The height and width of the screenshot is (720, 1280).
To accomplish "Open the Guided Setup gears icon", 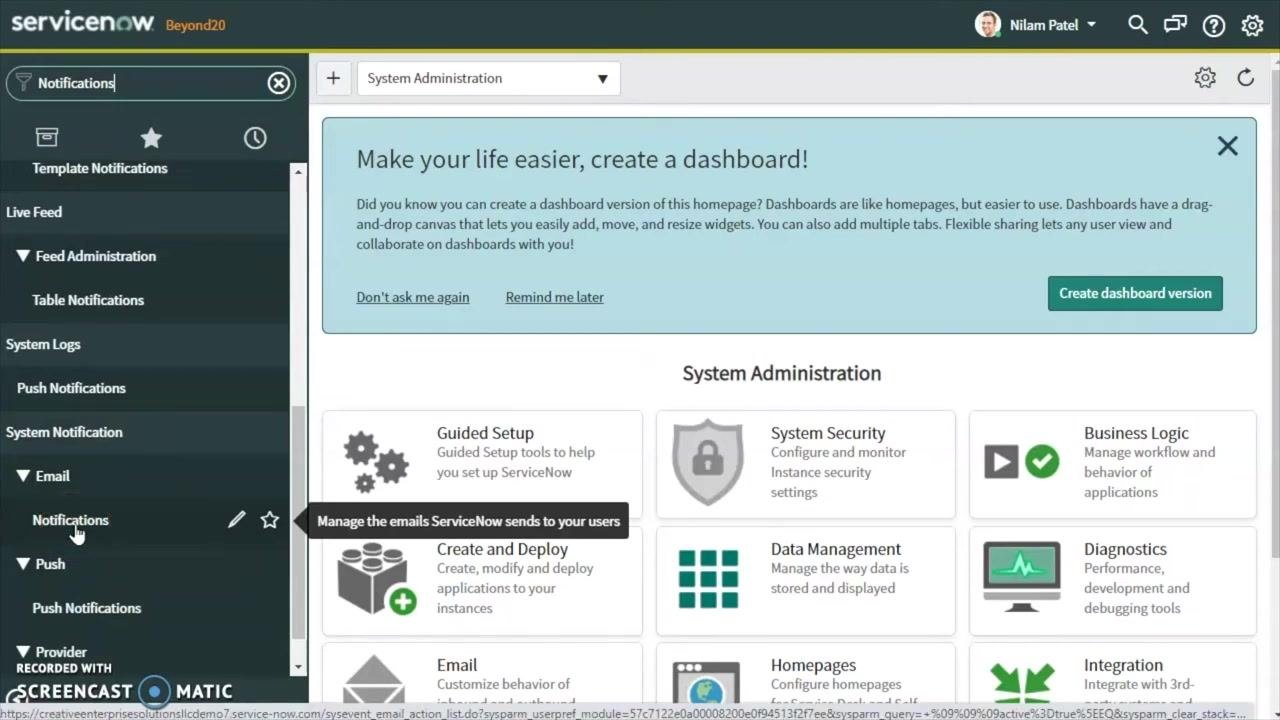I will coord(376,462).
